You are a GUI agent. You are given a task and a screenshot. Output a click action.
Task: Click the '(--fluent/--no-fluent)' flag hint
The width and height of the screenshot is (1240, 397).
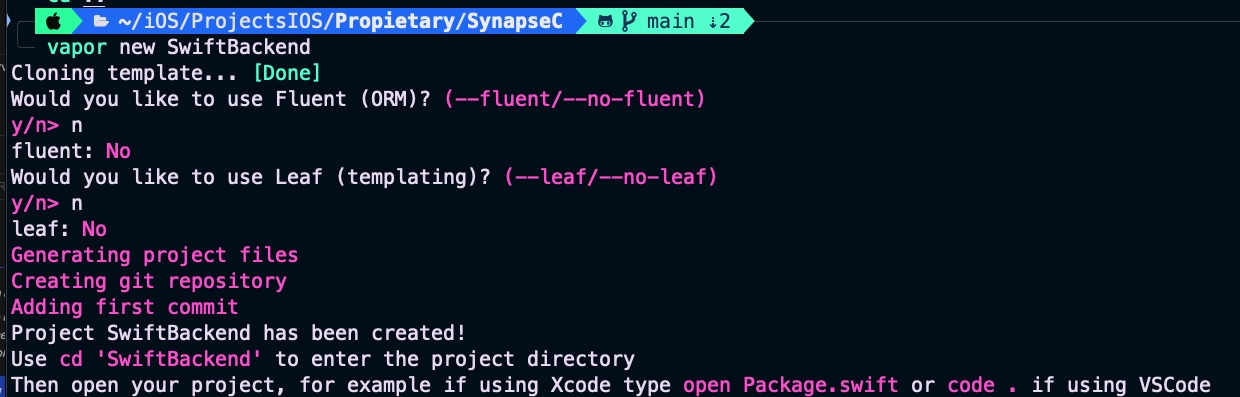pos(575,99)
